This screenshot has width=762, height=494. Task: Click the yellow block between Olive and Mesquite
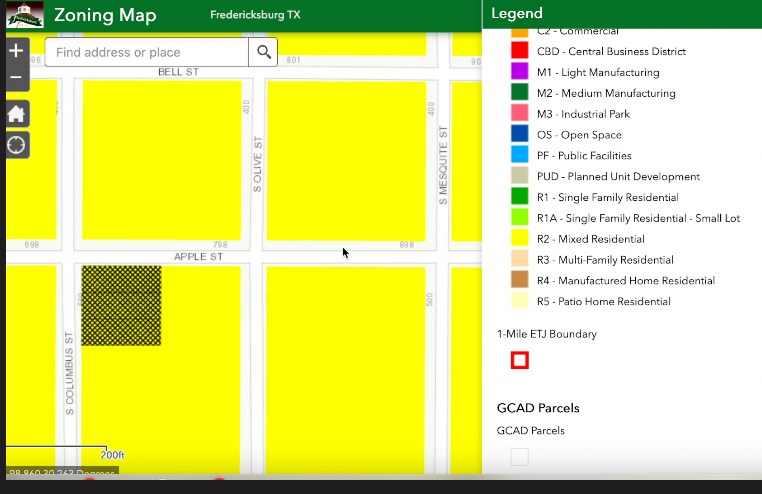click(346, 160)
